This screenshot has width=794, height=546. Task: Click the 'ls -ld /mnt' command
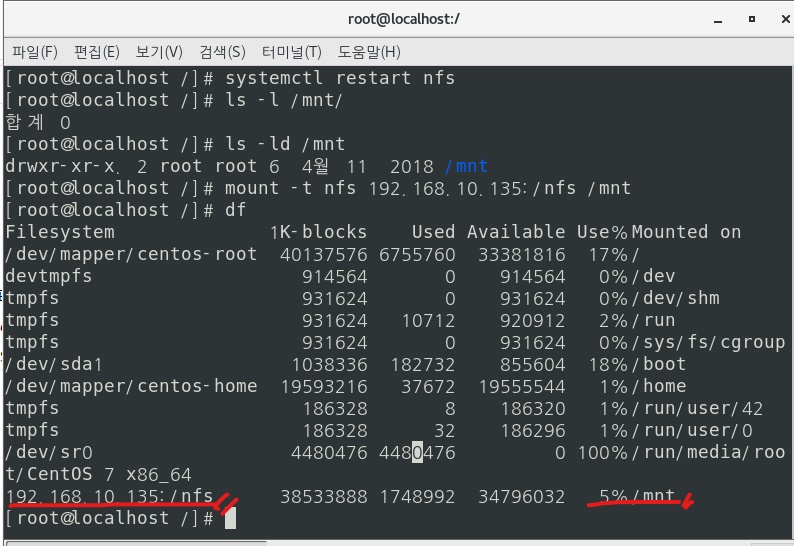pos(285,144)
